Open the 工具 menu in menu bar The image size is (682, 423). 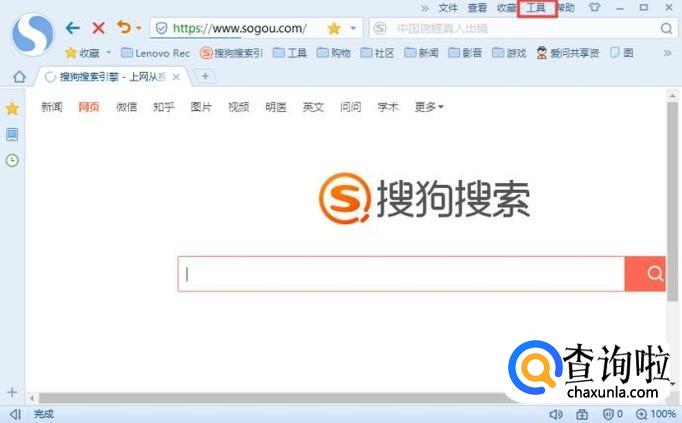(x=536, y=8)
